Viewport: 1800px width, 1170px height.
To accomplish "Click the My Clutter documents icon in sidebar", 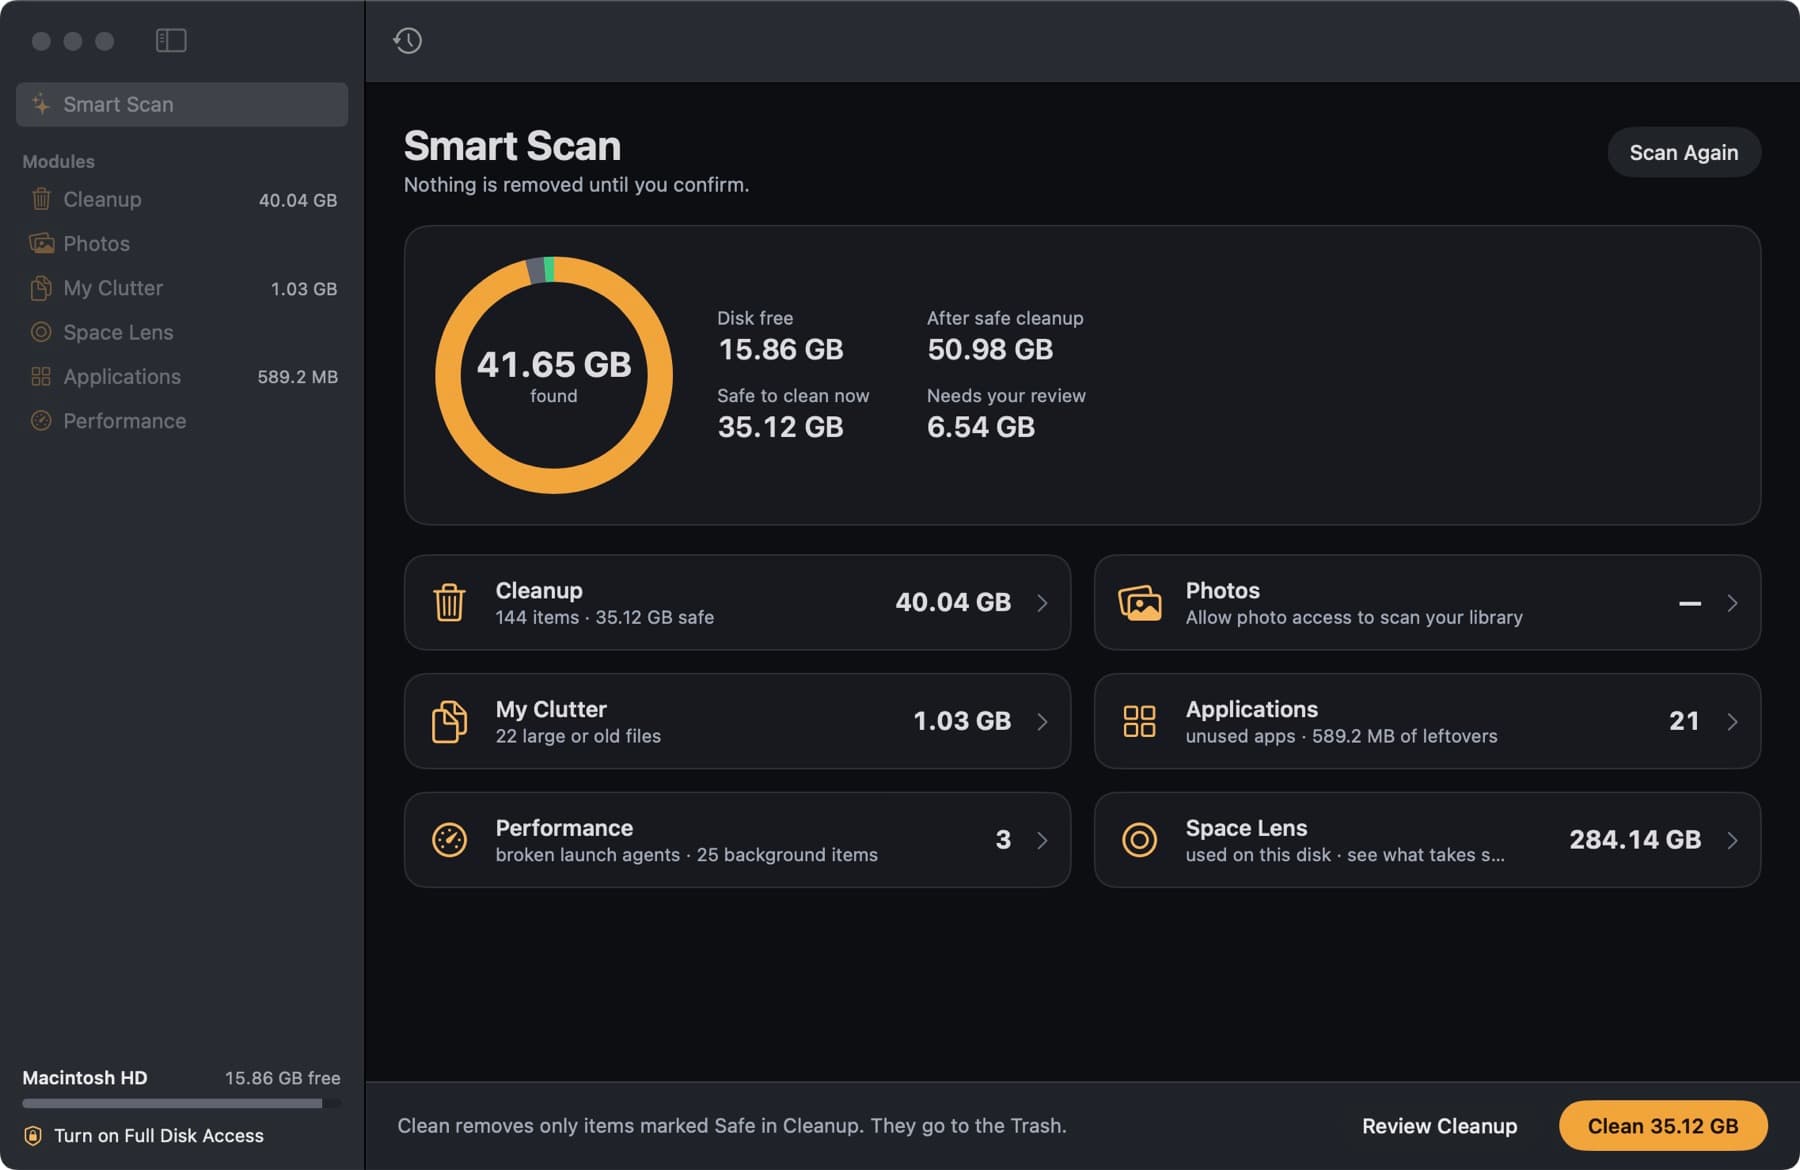I will click(x=41, y=288).
